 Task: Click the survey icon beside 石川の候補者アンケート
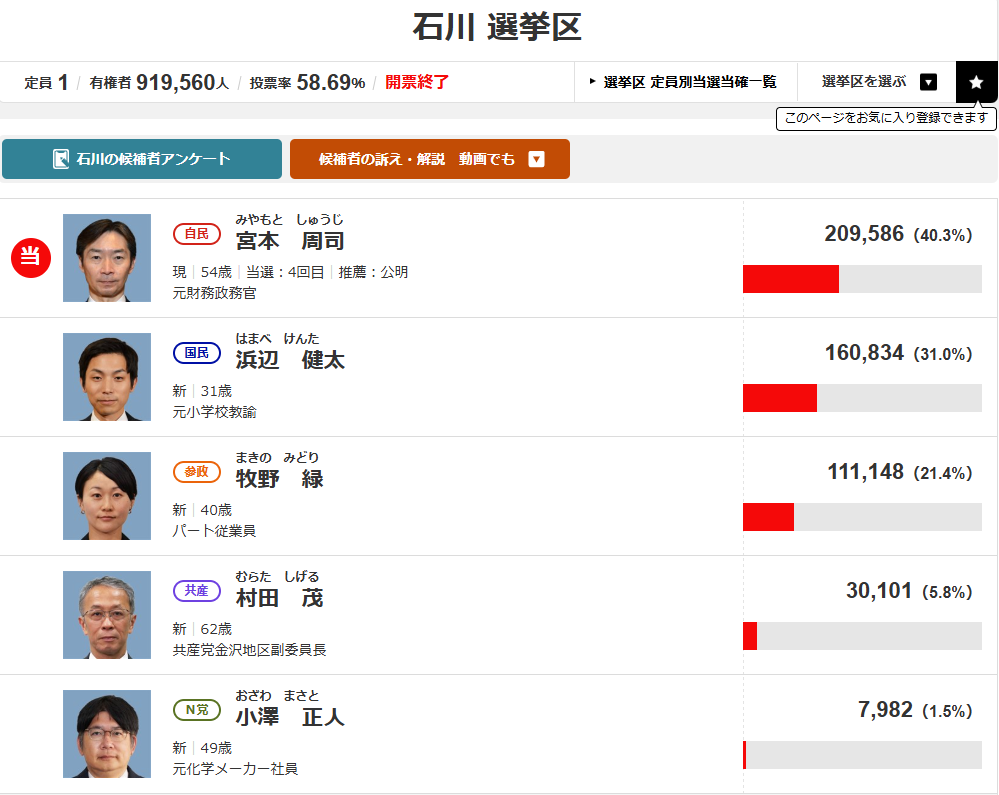[x=61, y=159]
